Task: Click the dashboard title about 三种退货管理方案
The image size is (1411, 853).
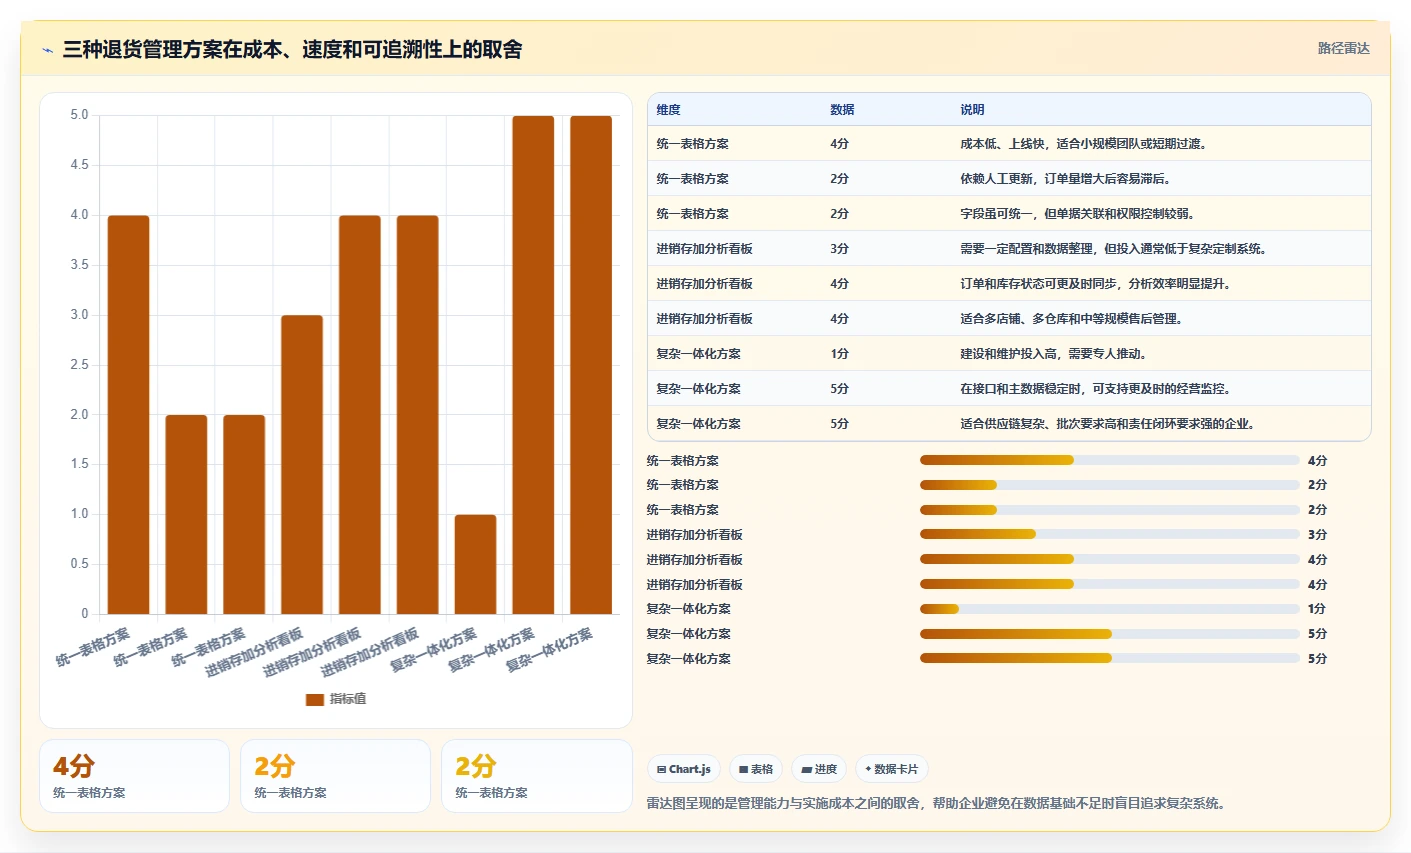Action: pyautogui.click(x=292, y=49)
